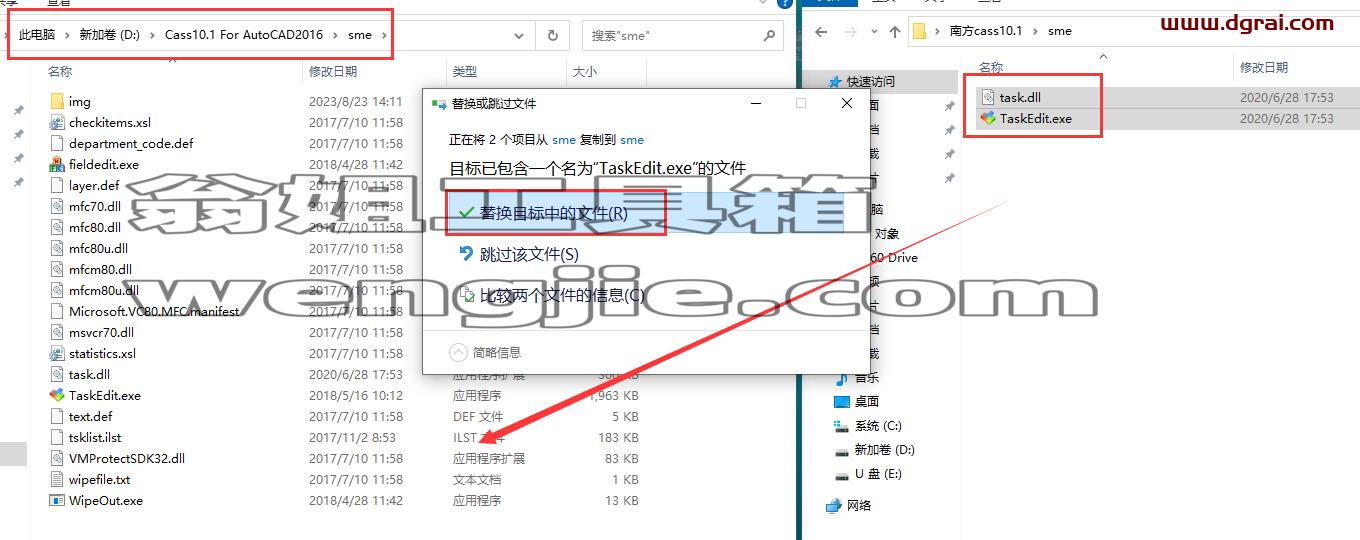Select department_code.def file icon
The height and width of the screenshot is (540, 1360).
tap(57, 143)
